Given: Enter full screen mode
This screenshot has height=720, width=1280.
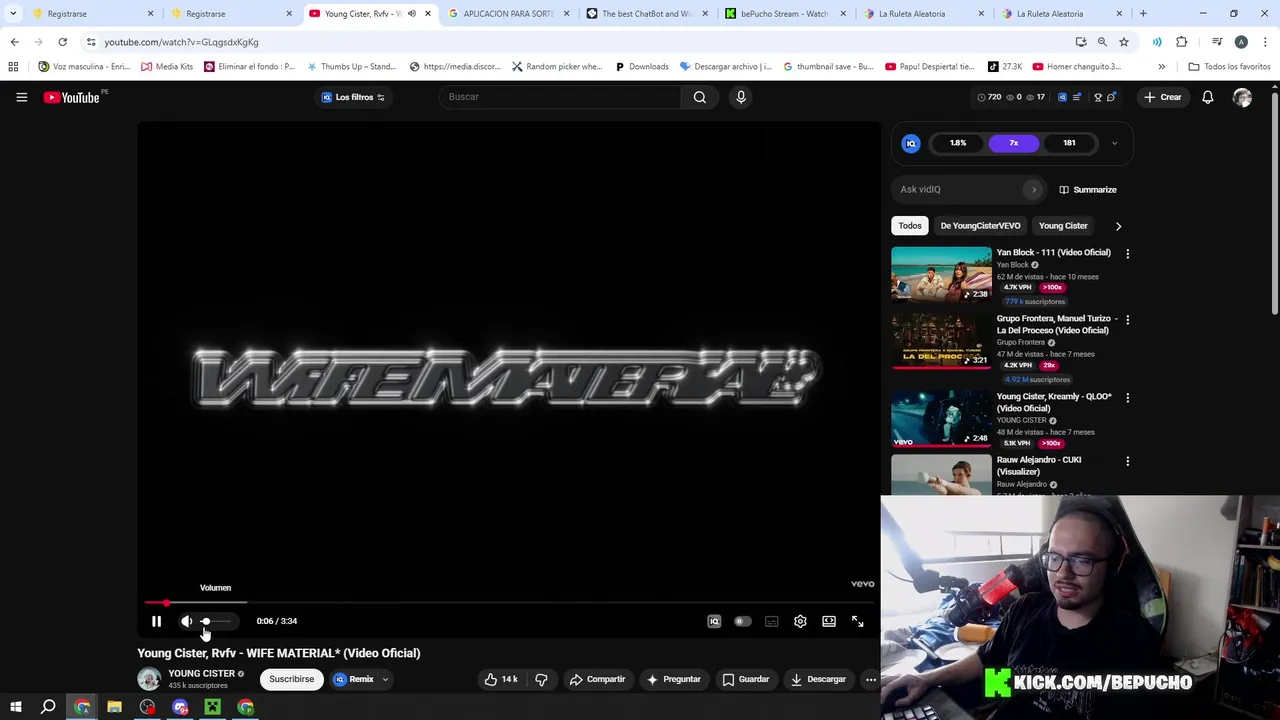Looking at the screenshot, I should pos(858,621).
